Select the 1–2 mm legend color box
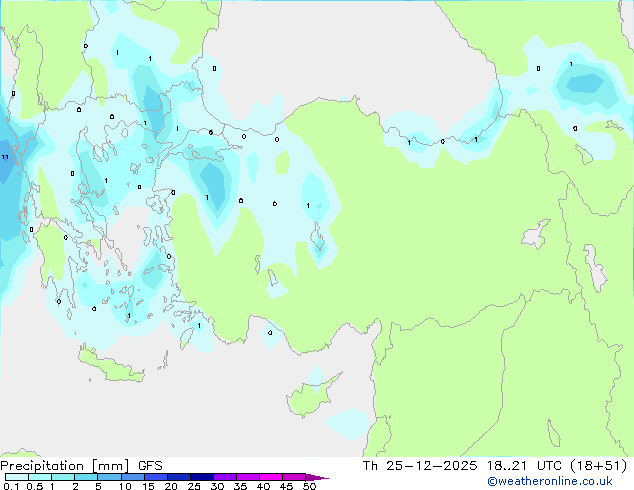Viewport: 634px width, 490px height. click(x=63, y=477)
